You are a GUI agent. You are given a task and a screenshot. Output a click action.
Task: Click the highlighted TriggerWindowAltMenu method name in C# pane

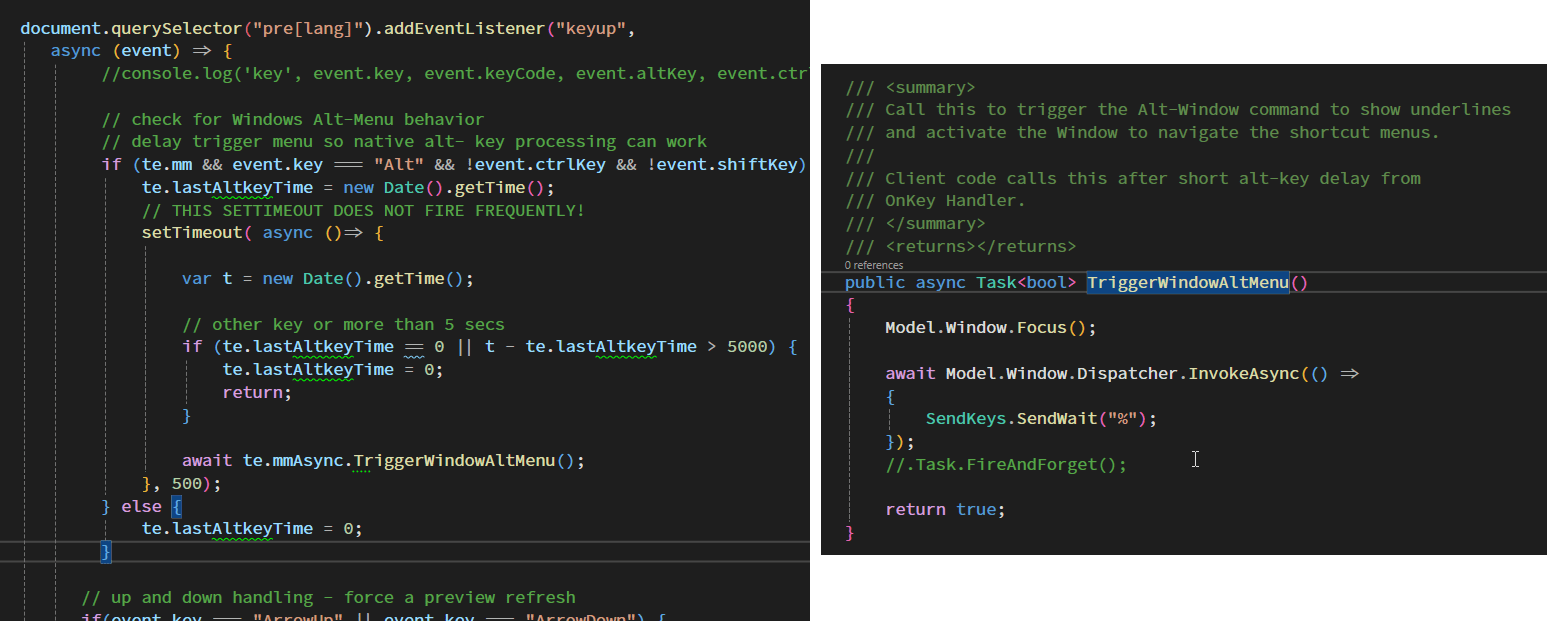click(1188, 282)
